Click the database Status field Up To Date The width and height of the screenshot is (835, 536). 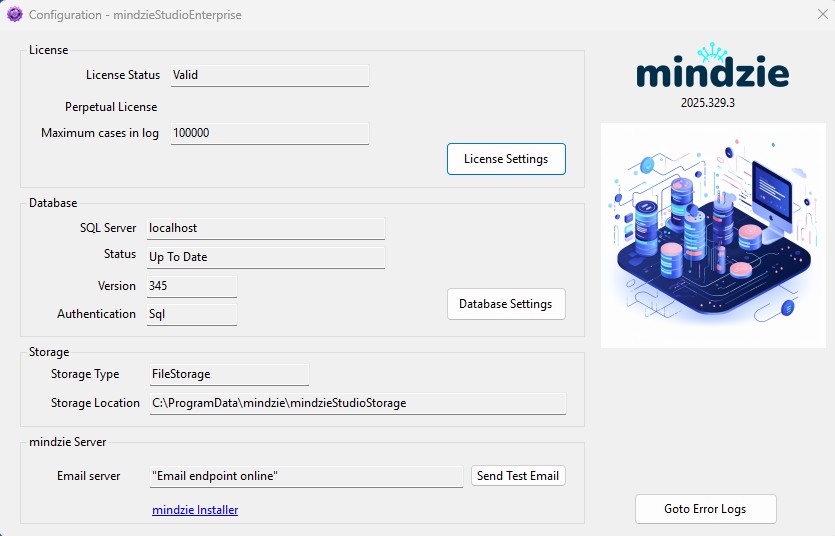[266, 258]
